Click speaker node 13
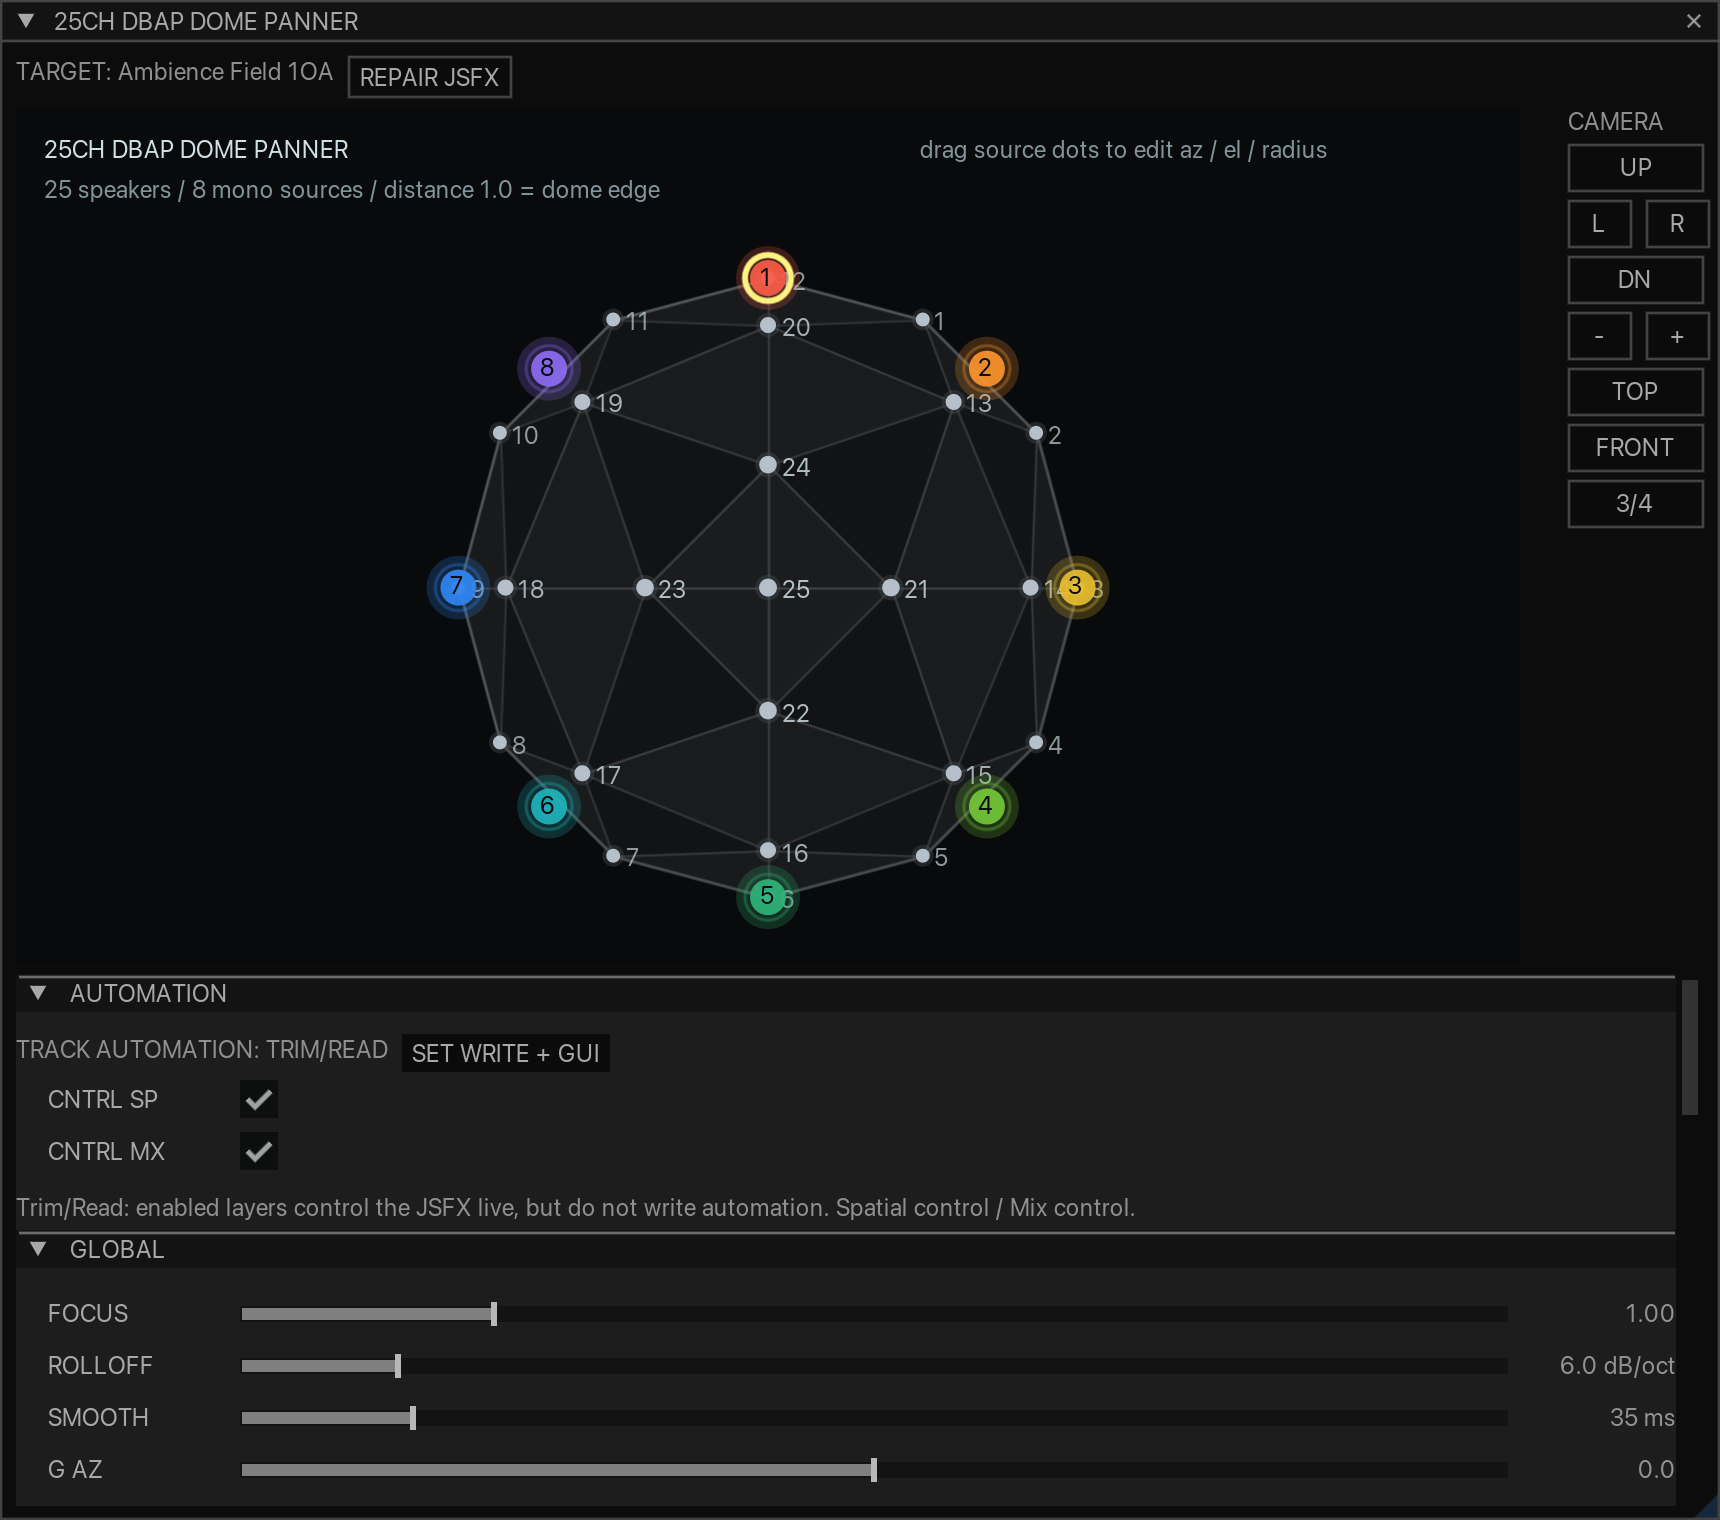The image size is (1720, 1520). 954,402
